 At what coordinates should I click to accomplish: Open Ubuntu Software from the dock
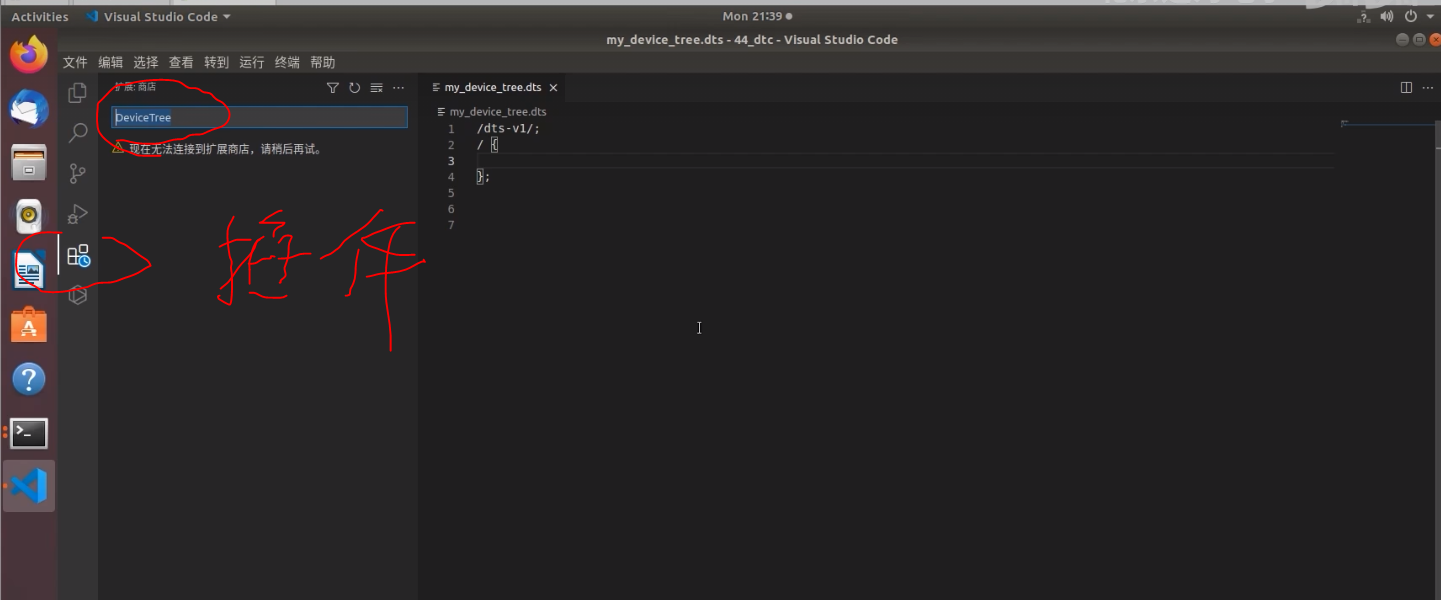(x=29, y=325)
